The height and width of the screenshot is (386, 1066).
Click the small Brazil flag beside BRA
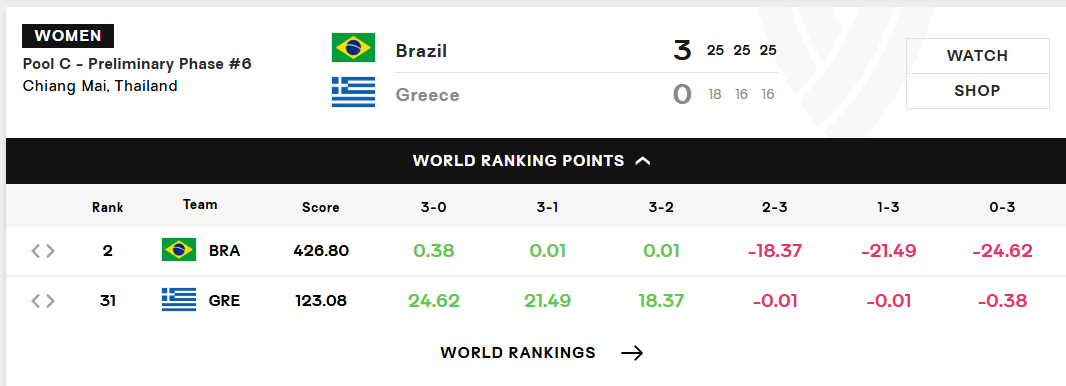[x=179, y=250]
